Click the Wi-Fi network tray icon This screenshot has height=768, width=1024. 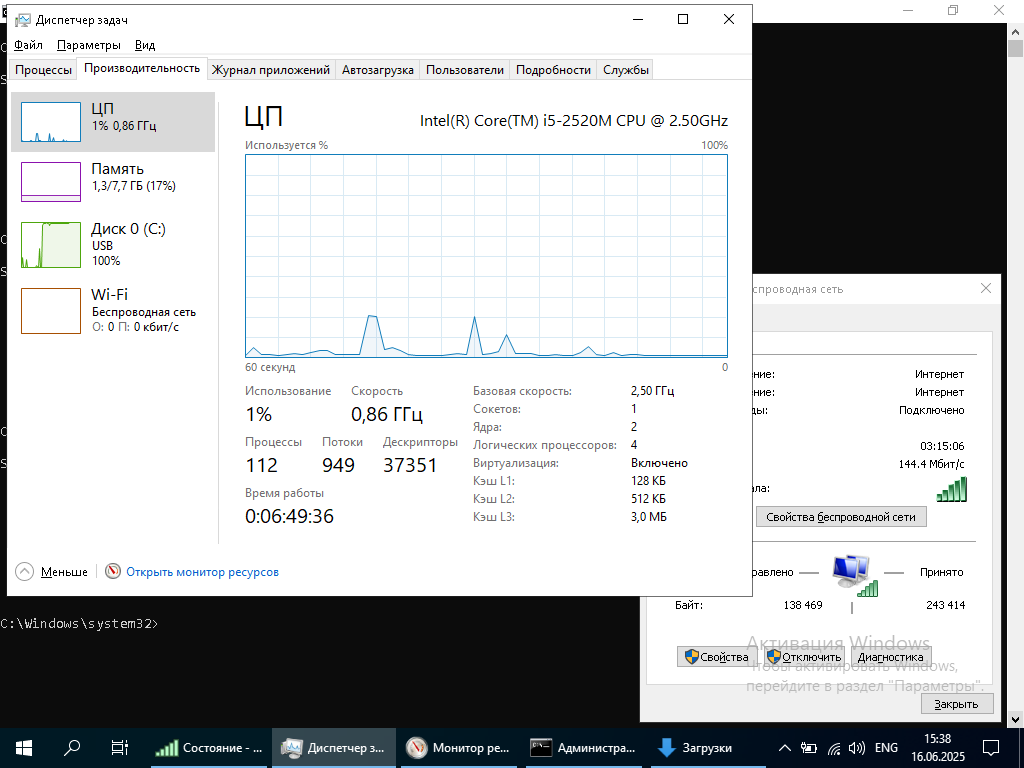click(x=834, y=748)
